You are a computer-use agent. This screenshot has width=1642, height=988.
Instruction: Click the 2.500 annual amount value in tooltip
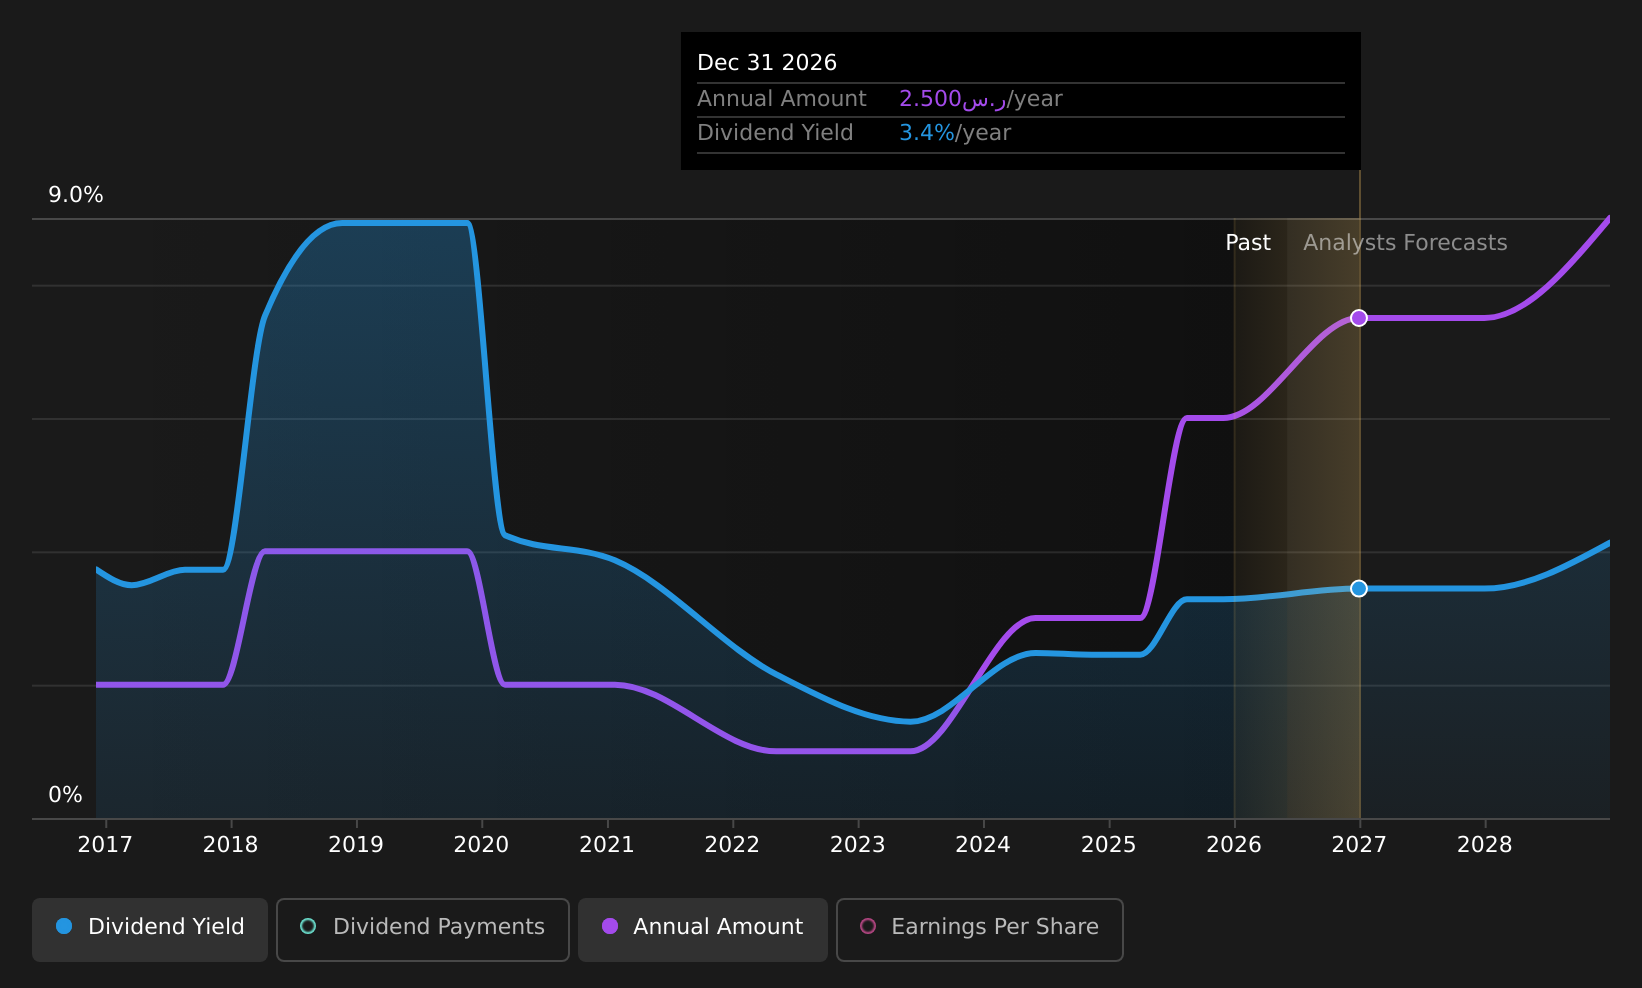[x=952, y=99]
